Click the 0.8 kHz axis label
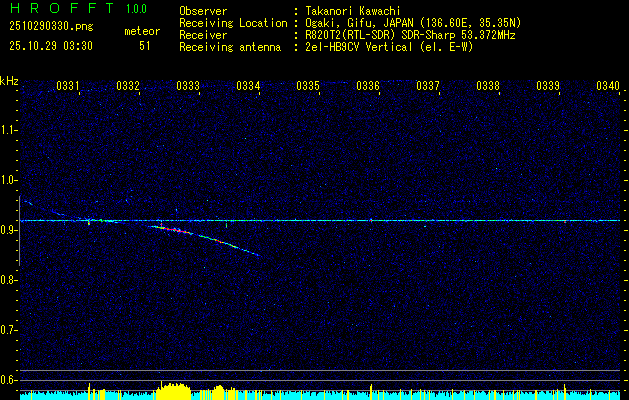Screen dimensions: 629x400 point(8,280)
